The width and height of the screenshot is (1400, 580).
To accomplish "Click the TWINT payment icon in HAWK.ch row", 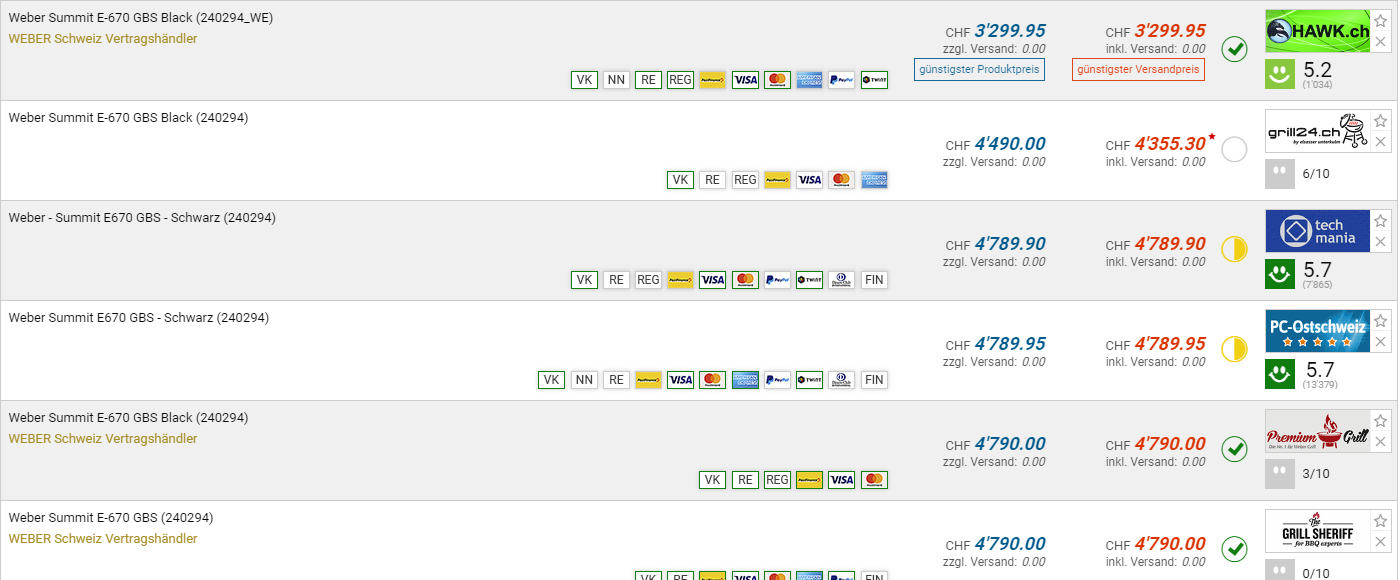I will point(874,80).
